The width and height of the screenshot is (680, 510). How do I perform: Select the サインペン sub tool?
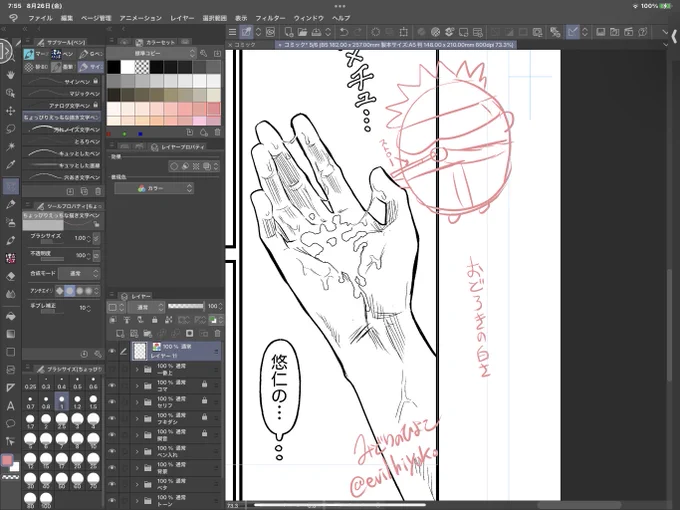(x=62, y=82)
